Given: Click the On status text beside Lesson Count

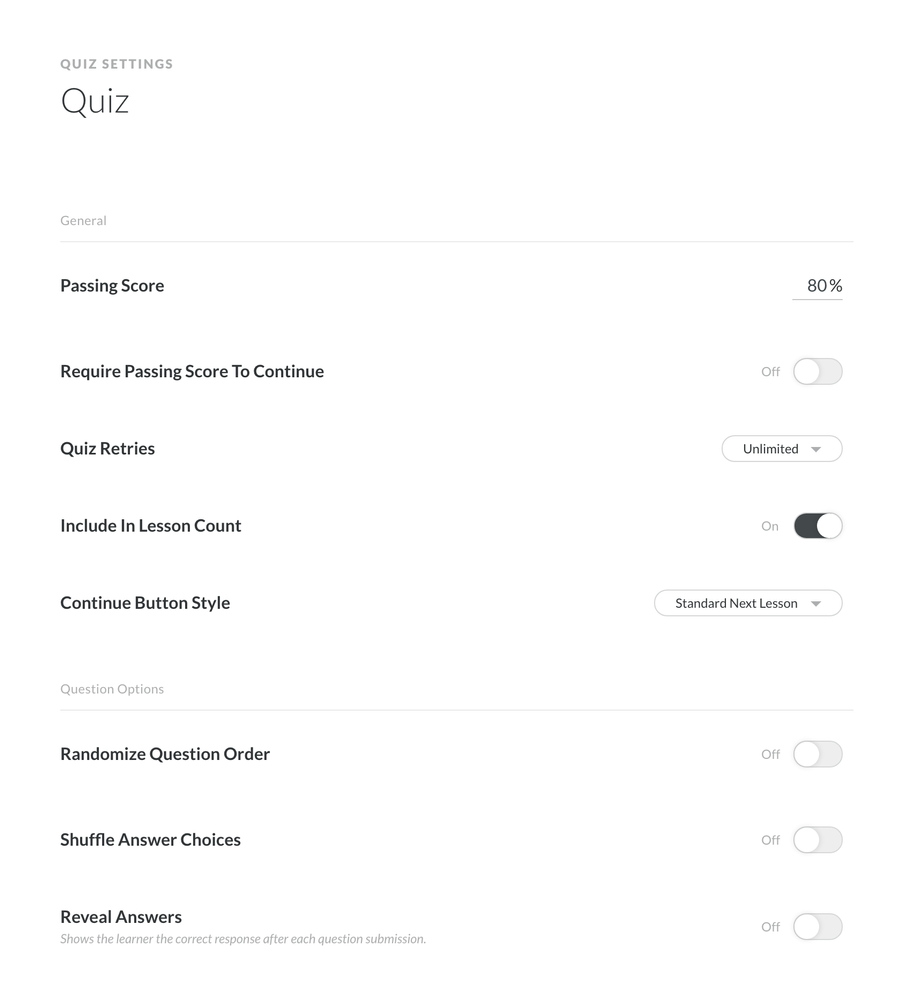Looking at the screenshot, I should 769,526.
